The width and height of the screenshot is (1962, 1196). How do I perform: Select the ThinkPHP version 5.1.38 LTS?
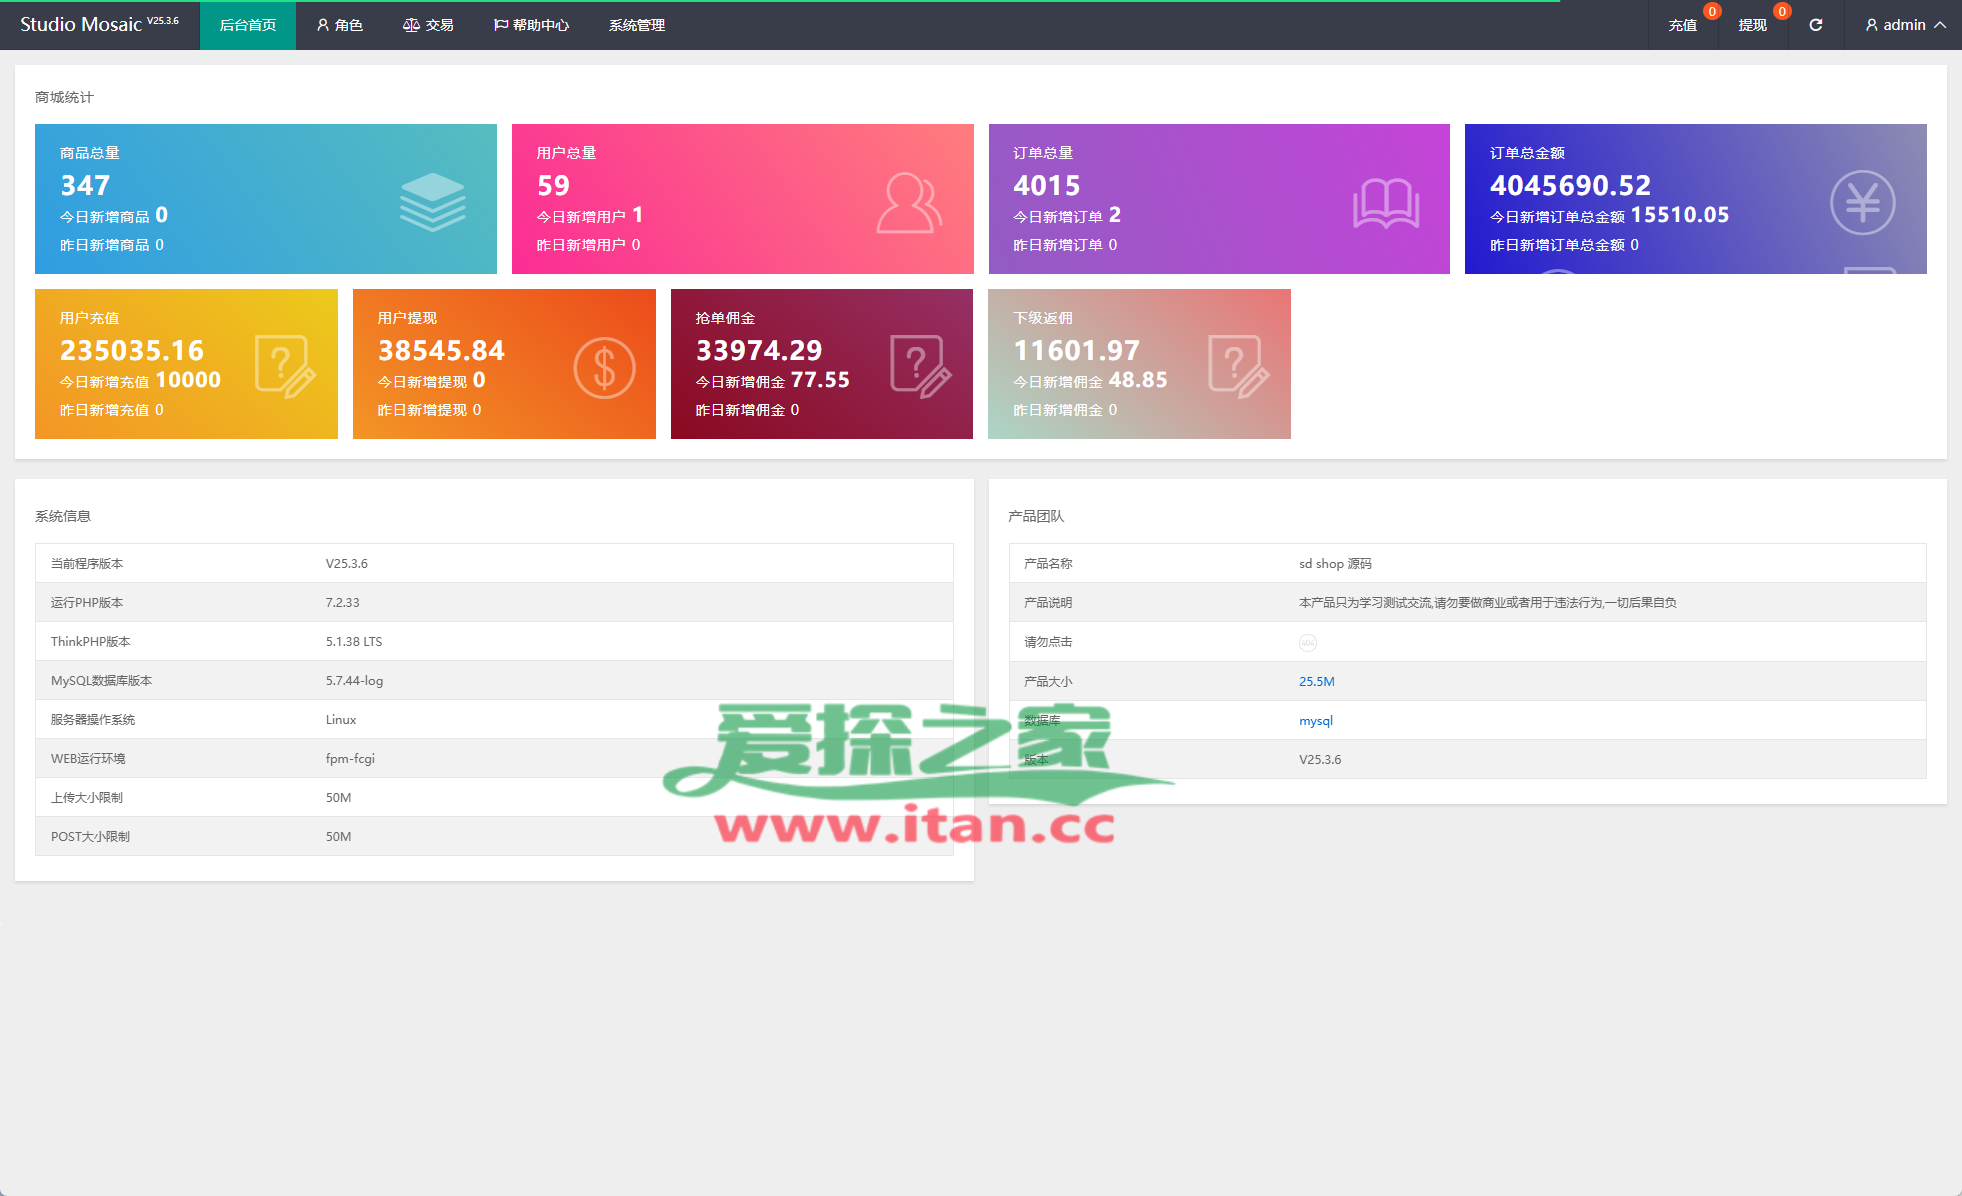[353, 641]
